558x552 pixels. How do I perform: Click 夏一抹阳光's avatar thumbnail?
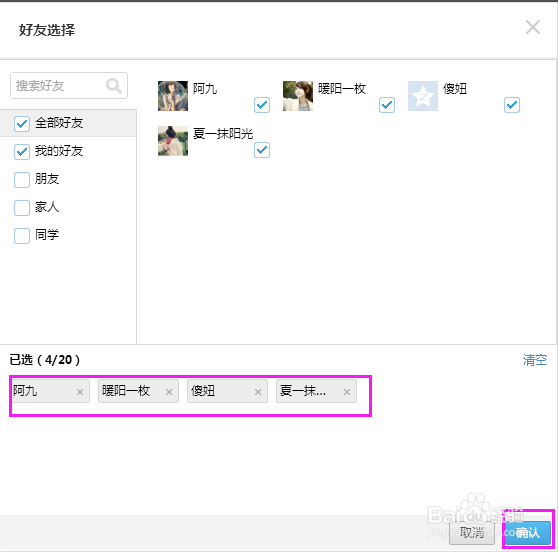pos(173,141)
